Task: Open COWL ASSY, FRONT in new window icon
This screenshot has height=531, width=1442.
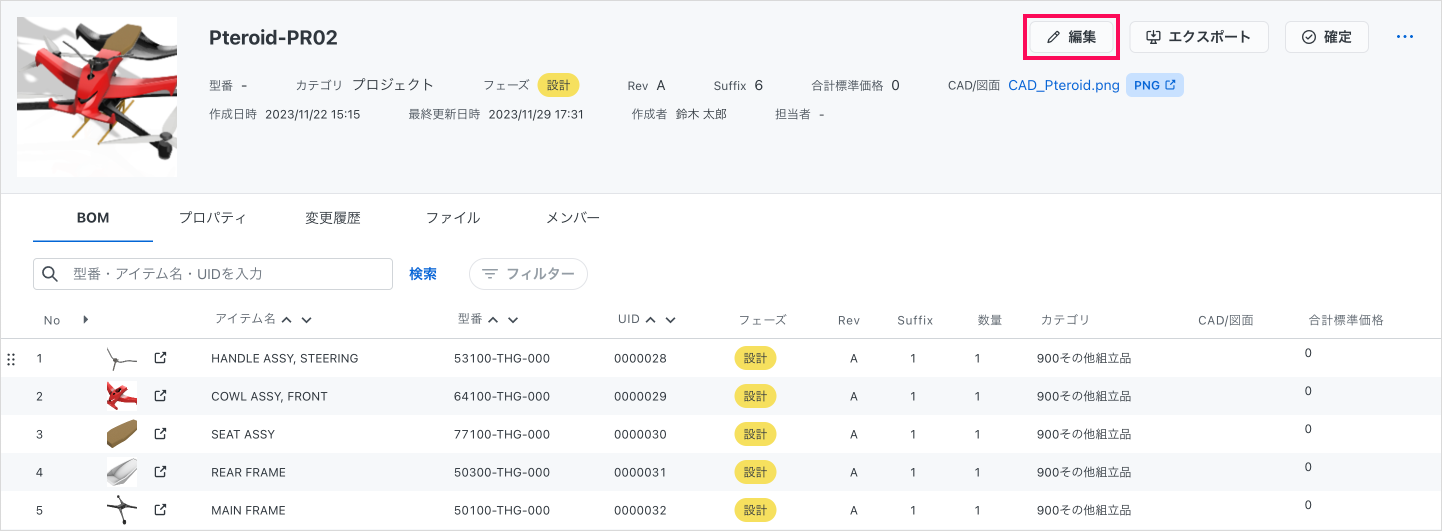Action: [x=160, y=396]
